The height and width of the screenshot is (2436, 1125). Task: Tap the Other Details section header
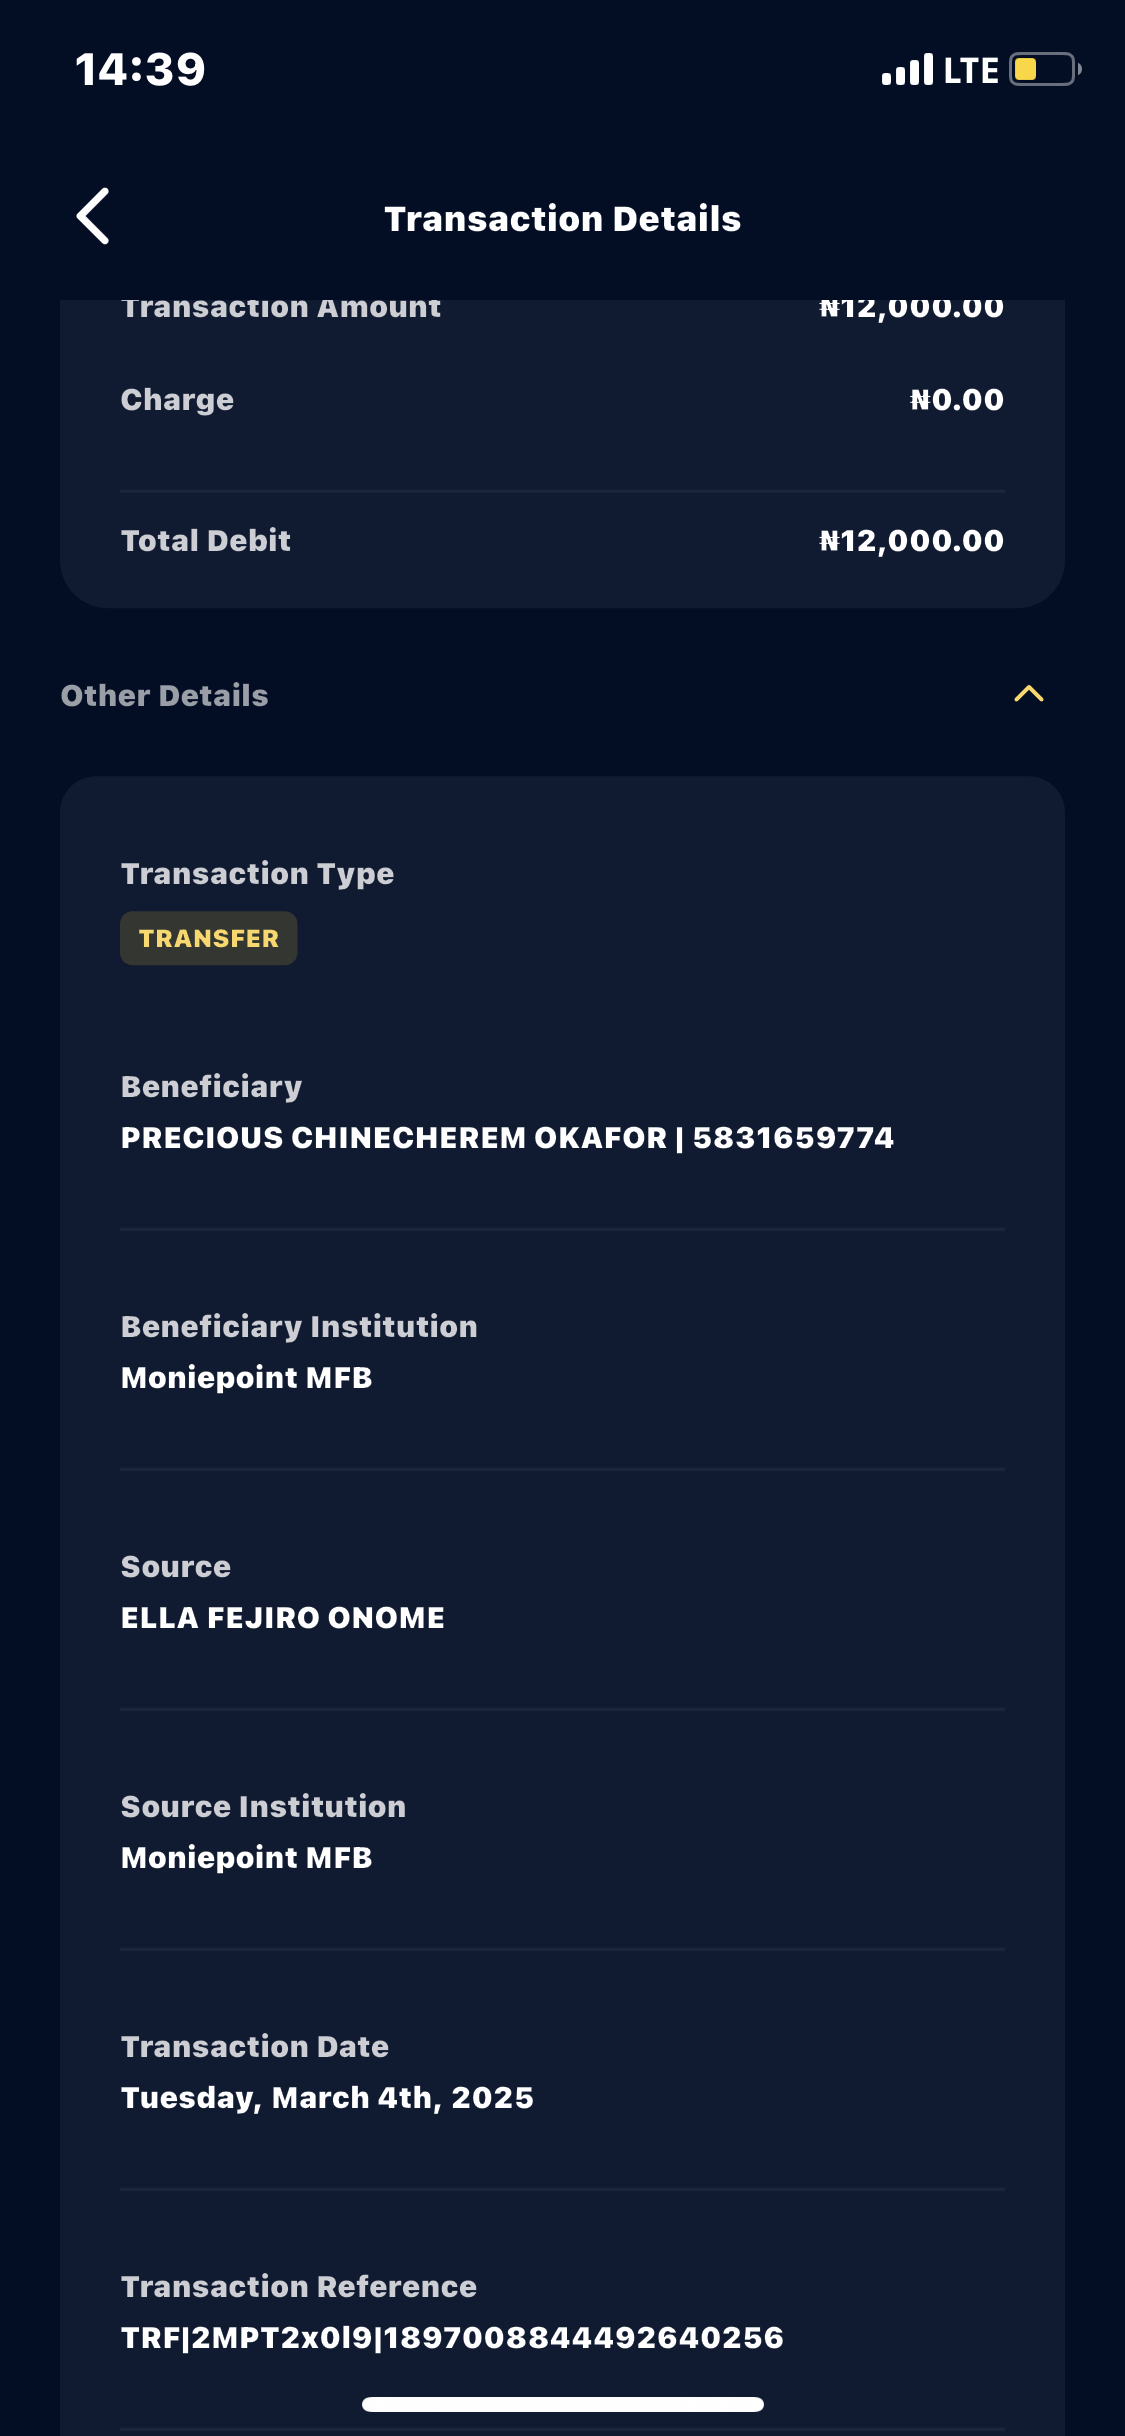(165, 695)
